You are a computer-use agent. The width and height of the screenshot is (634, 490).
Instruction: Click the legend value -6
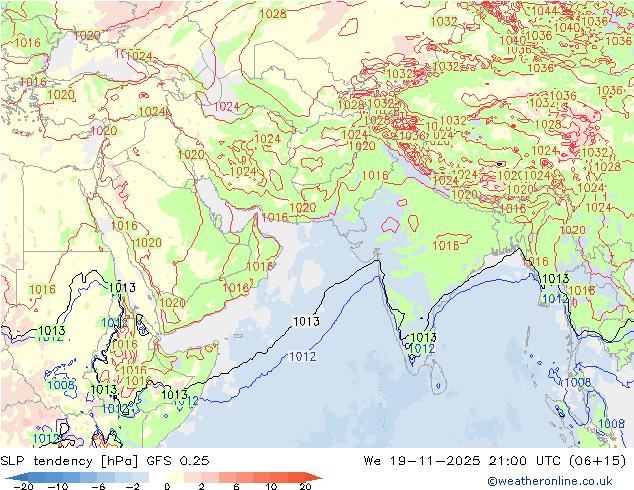pos(97,486)
